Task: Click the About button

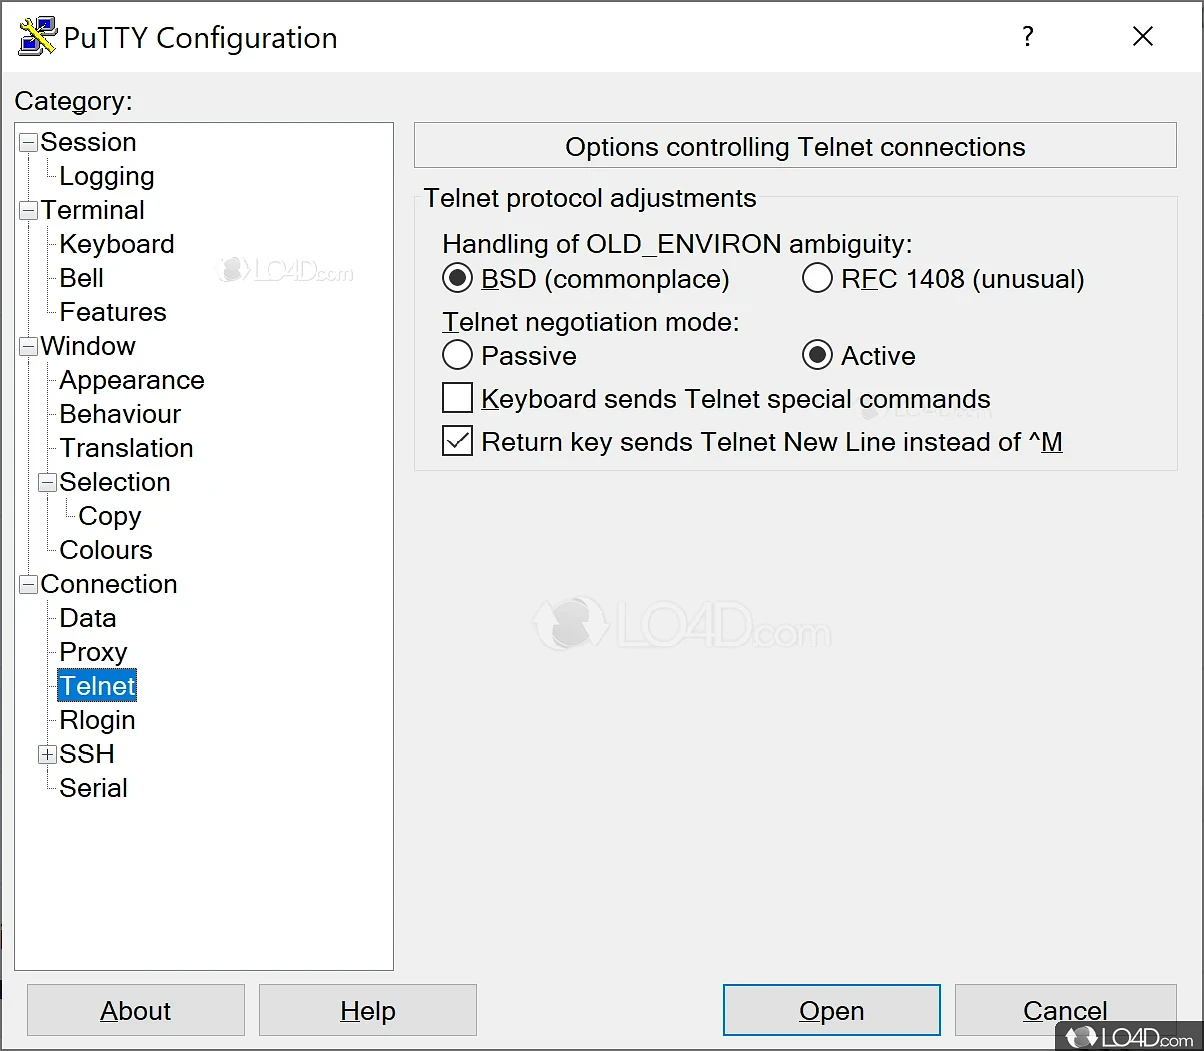Action: click(136, 1010)
